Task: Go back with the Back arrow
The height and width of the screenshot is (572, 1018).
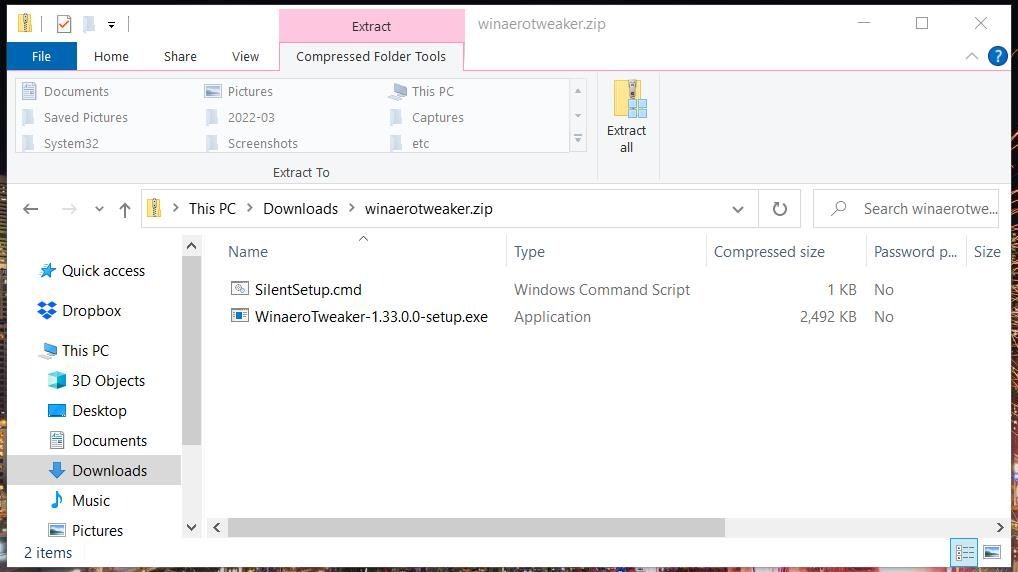Action: point(31,209)
